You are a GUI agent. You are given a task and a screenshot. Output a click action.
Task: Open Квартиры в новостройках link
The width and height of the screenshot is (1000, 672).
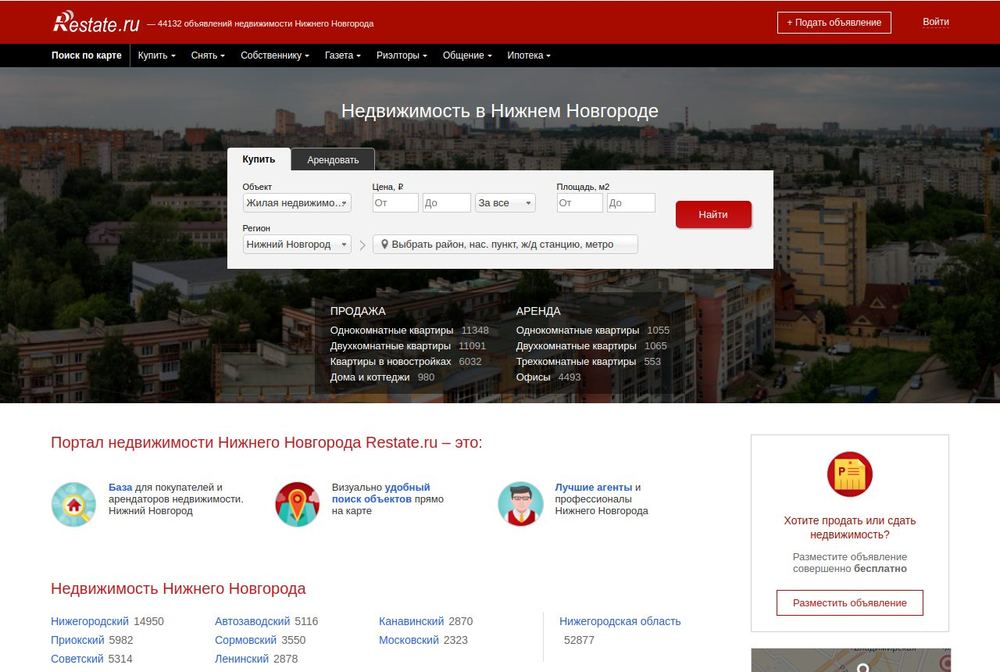coord(390,362)
